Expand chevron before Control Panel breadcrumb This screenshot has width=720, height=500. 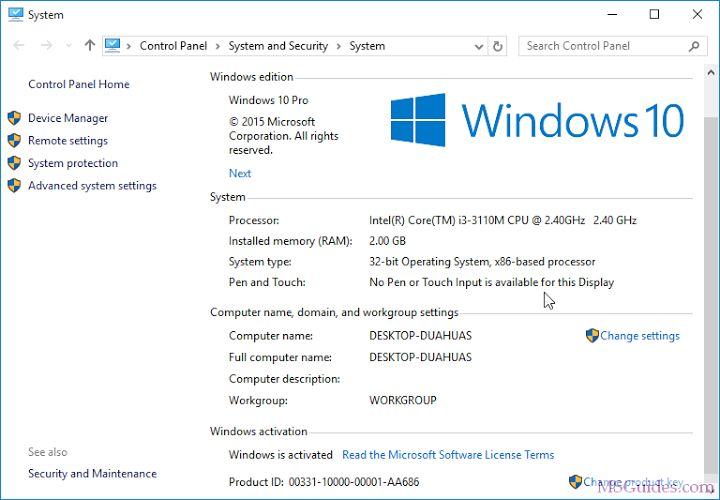[129, 46]
